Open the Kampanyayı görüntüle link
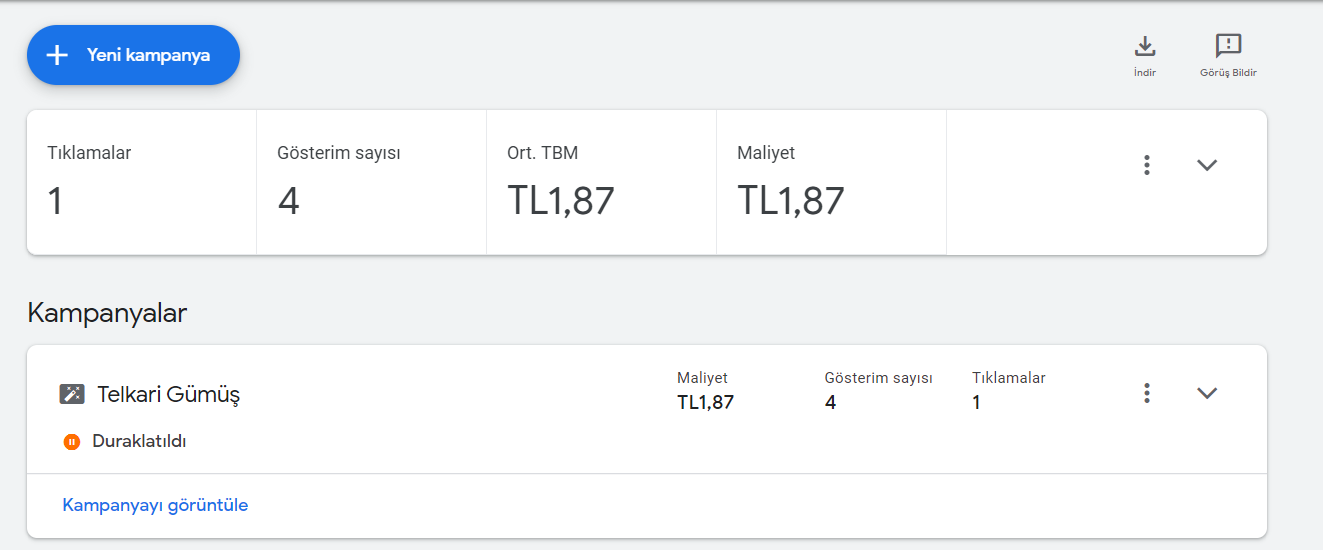Image resolution: width=1323 pixels, height=550 pixels. click(x=155, y=505)
